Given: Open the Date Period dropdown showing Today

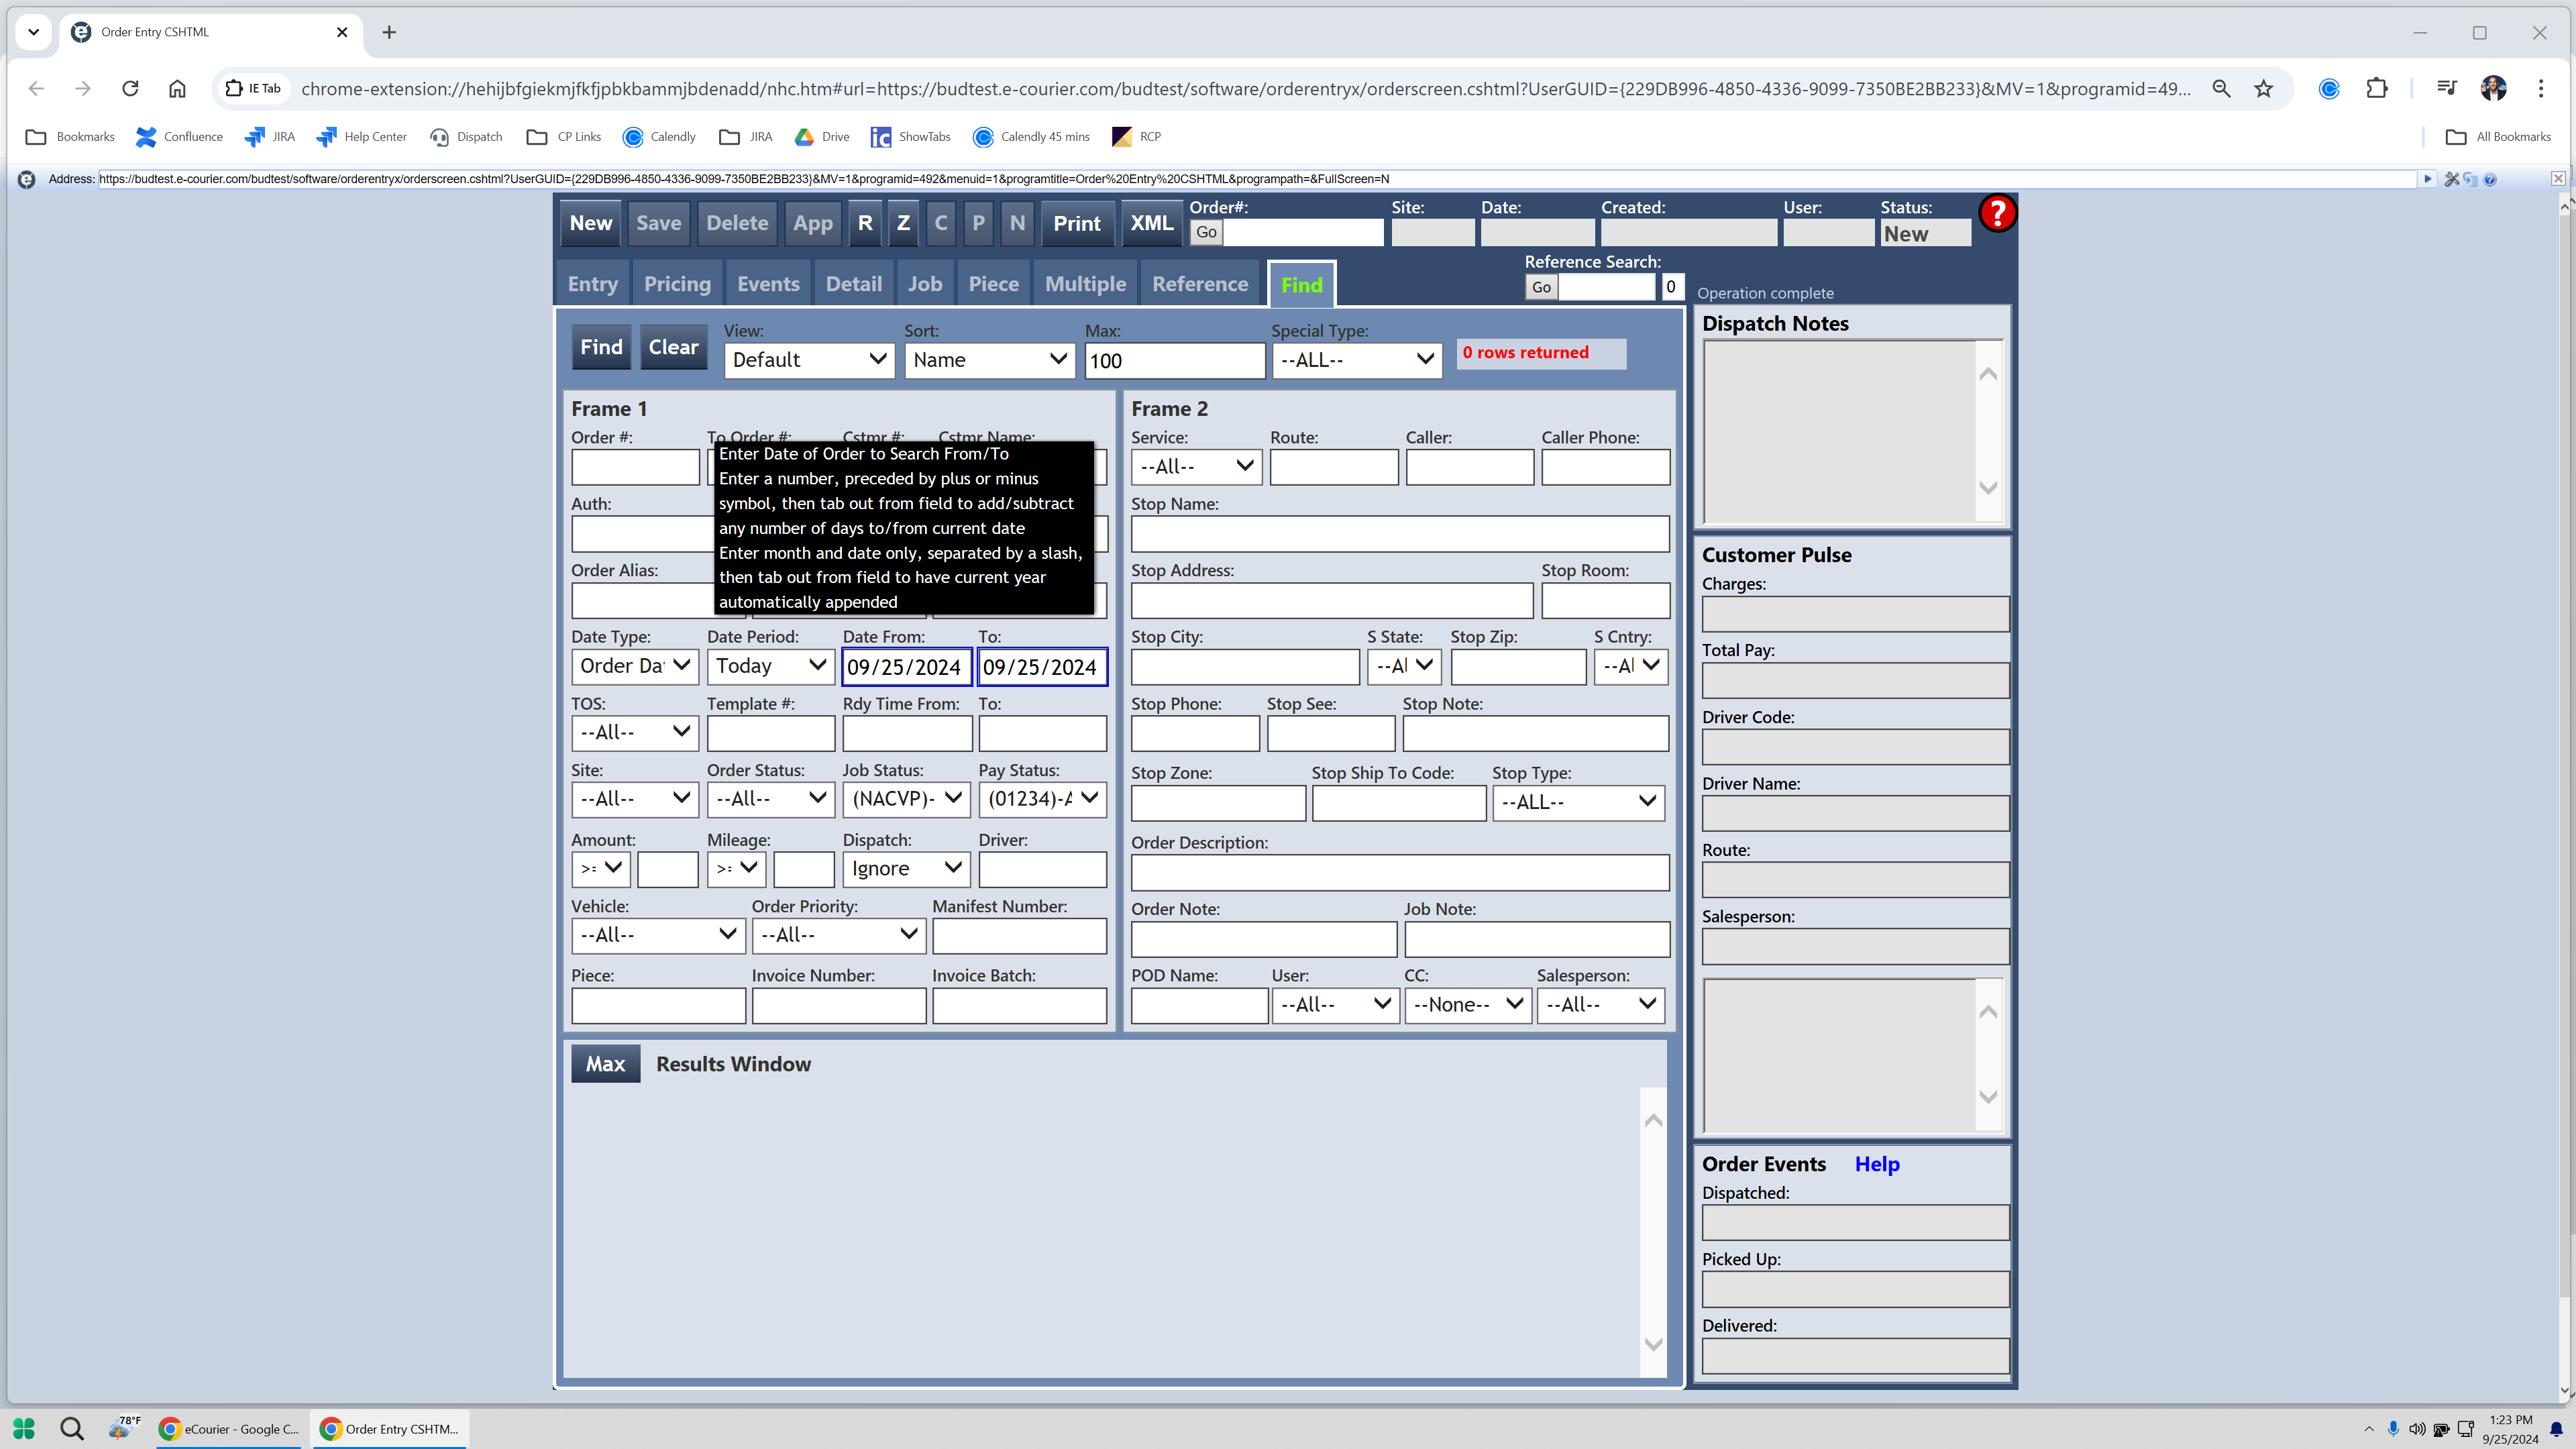Looking at the screenshot, I should tap(770, 666).
